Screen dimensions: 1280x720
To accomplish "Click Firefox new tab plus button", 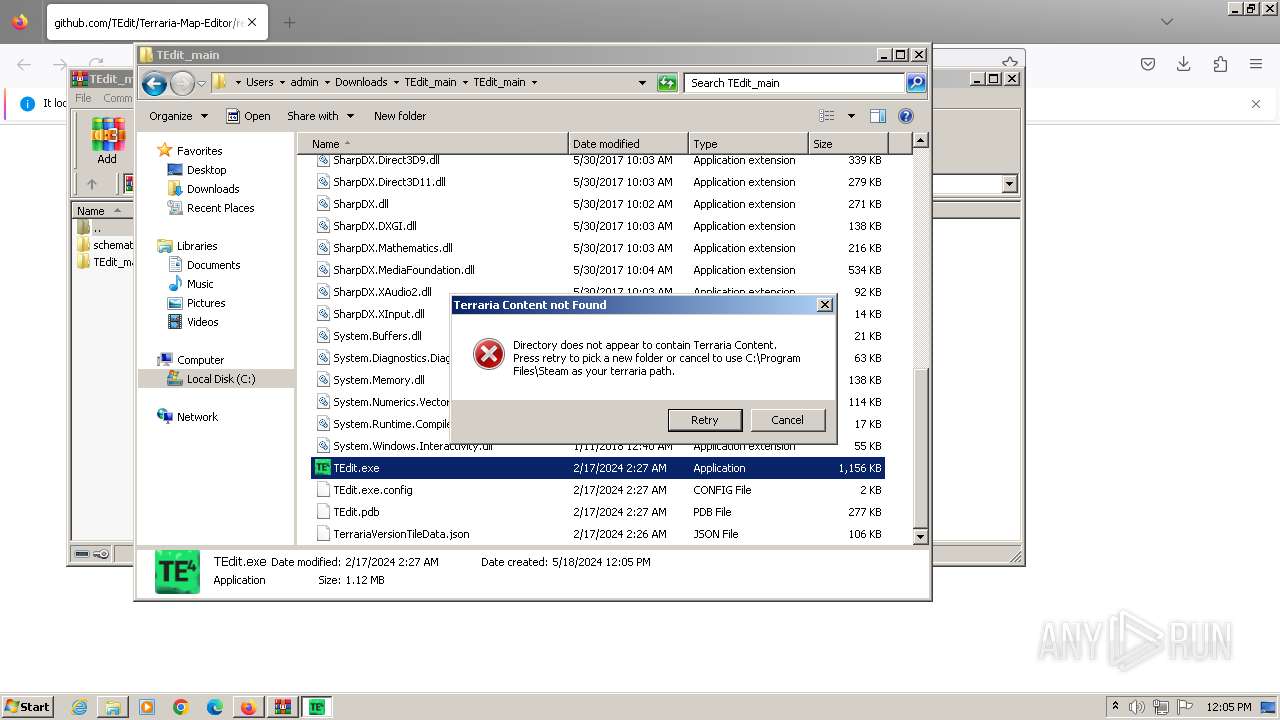I will [x=290, y=22].
